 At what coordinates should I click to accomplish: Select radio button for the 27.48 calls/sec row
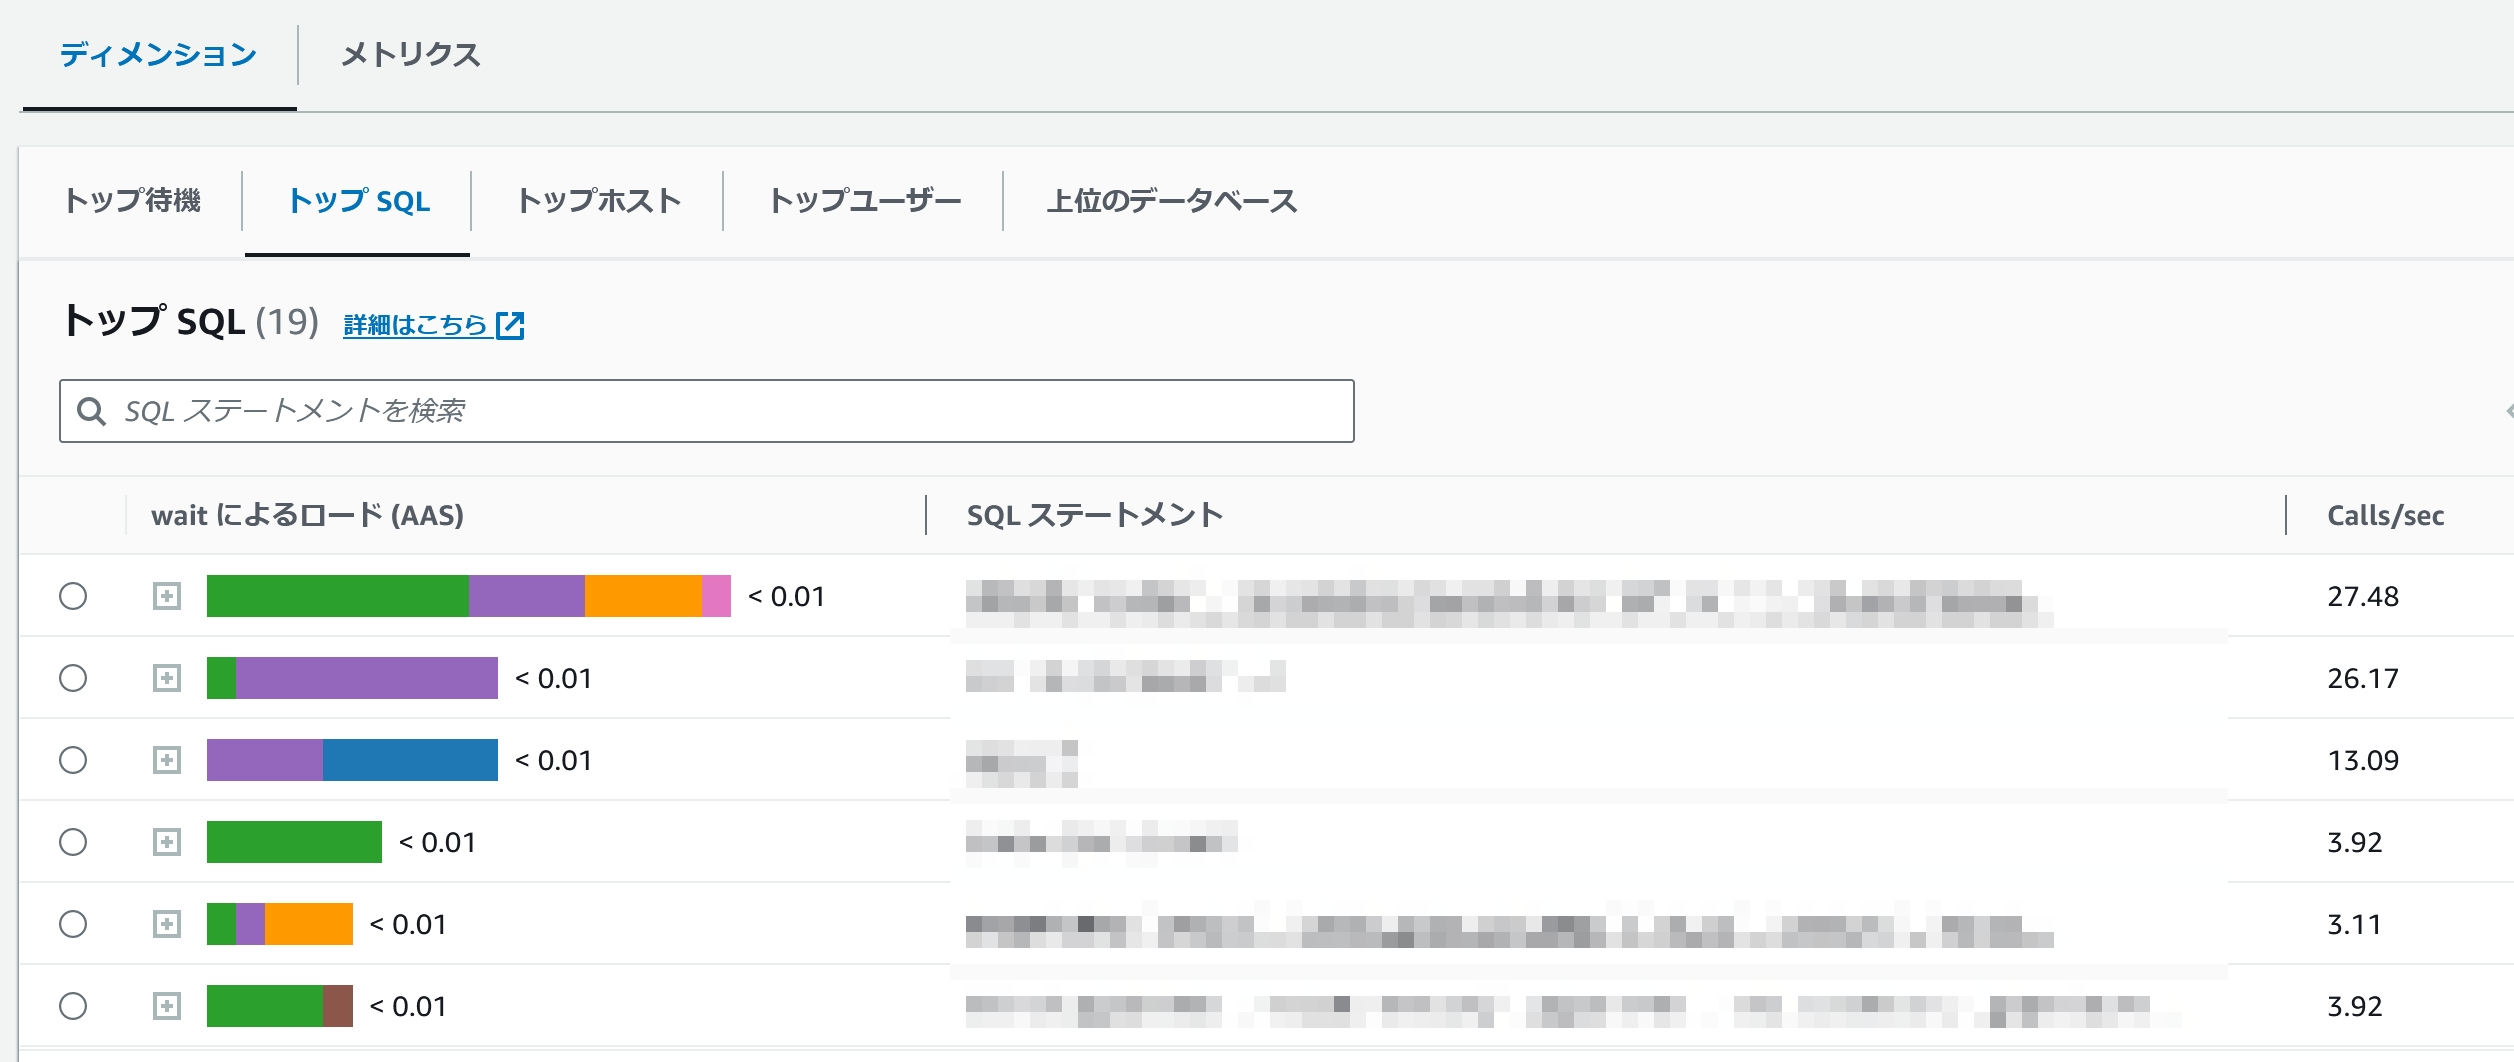(73, 596)
